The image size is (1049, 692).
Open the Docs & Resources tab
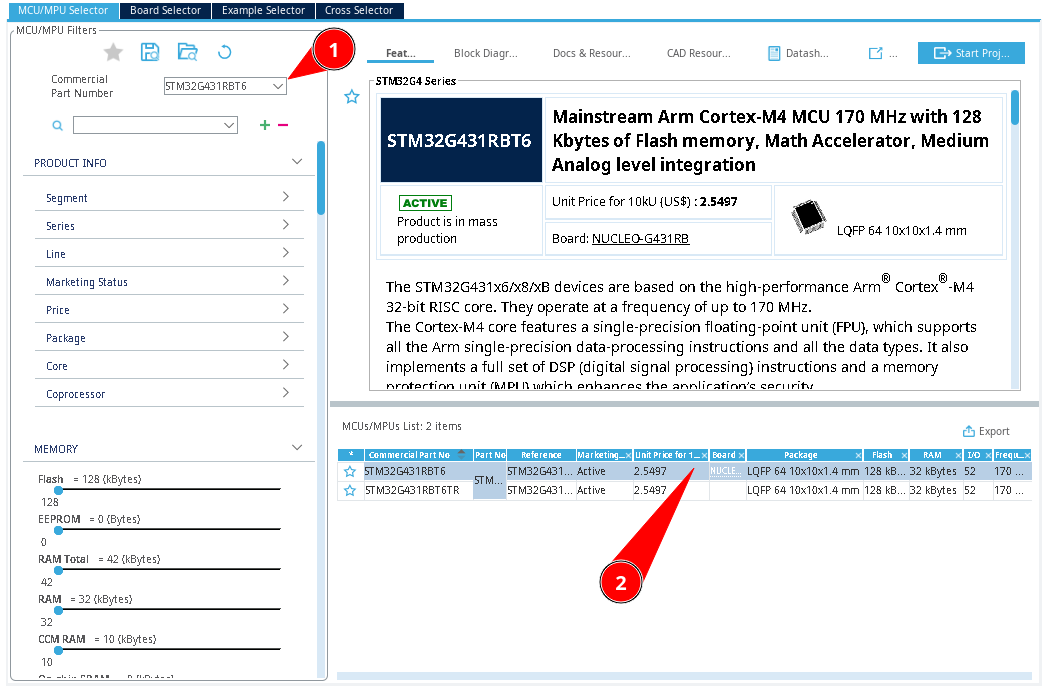[x=591, y=54]
